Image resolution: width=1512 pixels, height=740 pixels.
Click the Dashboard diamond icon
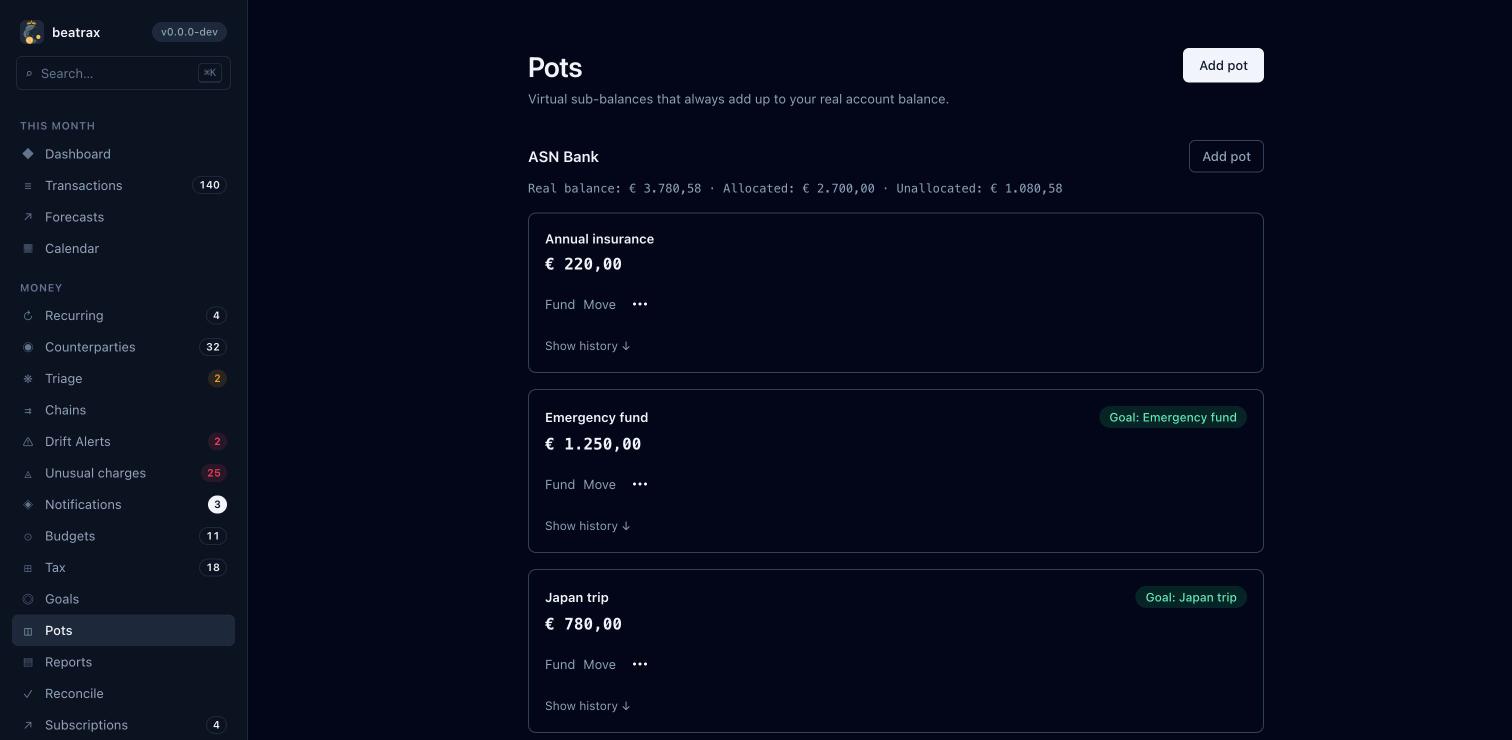click(x=28, y=154)
